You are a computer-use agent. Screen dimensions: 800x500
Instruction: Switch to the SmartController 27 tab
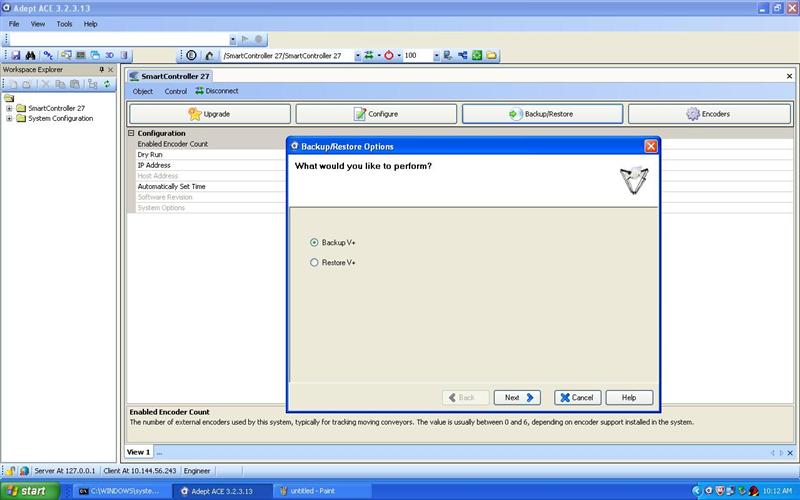169,76
